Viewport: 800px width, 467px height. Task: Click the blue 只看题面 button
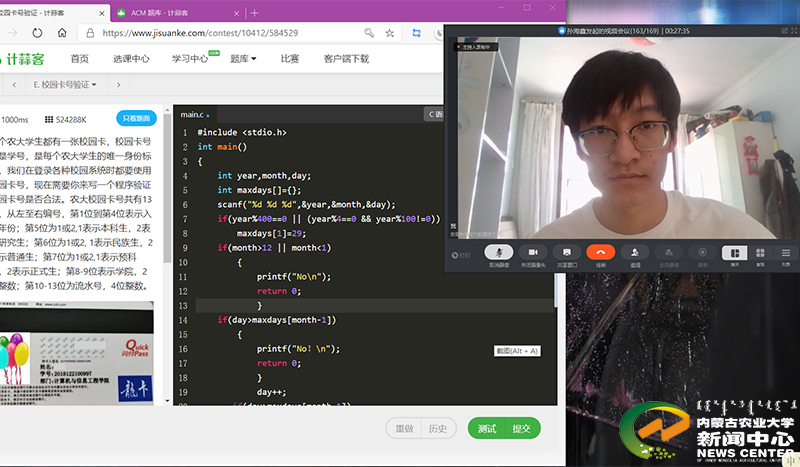[x=136, y=118]
